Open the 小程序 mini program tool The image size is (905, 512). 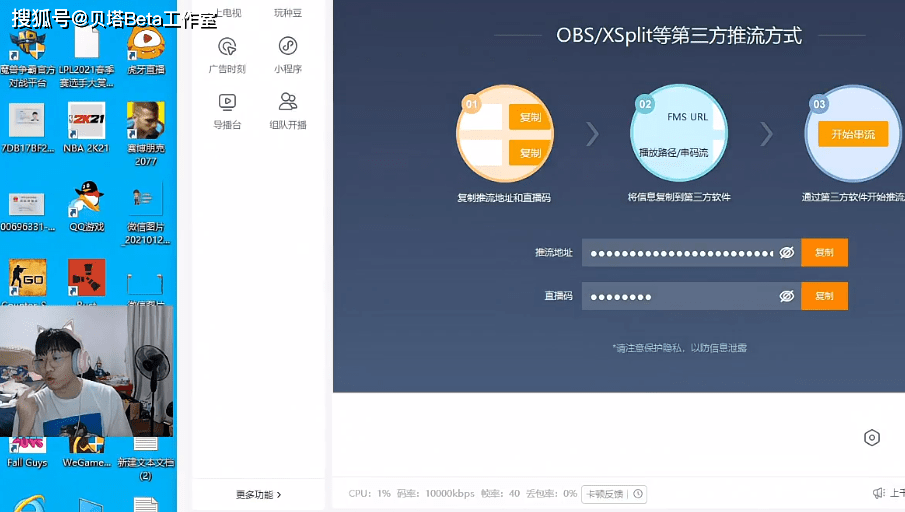pyautogui.click(x=287, y=55)
